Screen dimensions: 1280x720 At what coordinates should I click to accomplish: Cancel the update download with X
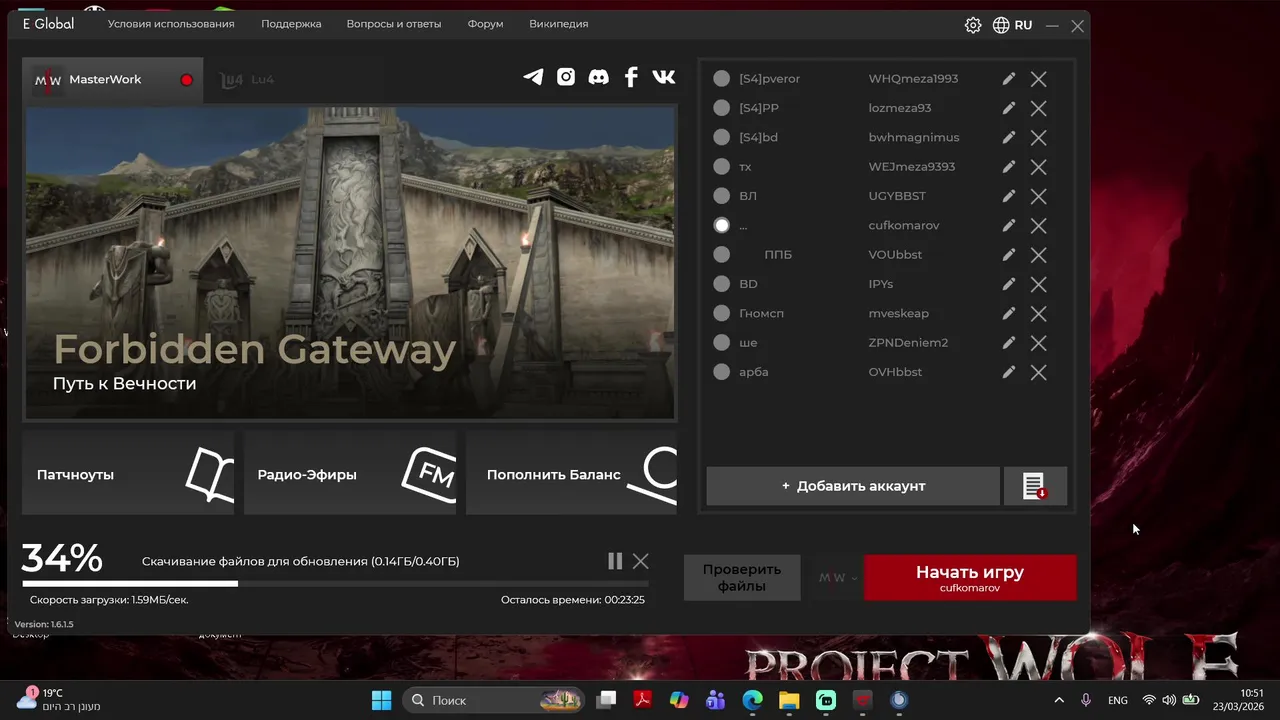[x=641, y=561]
